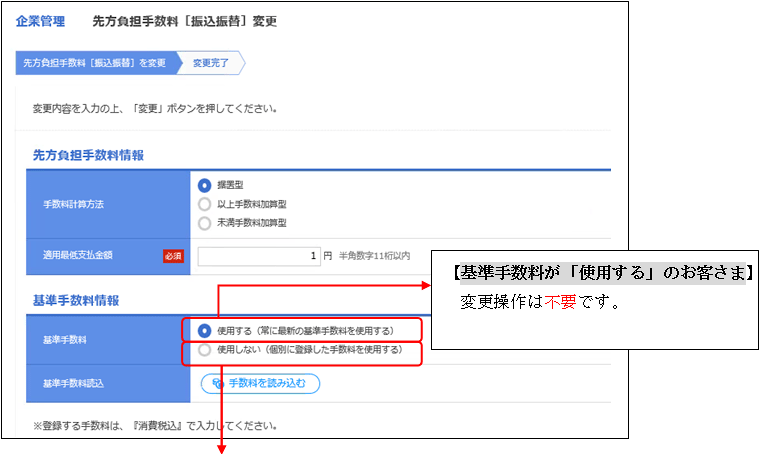This screenshot has height=454, width=760.
Task: Click the 基準手数料 row label
Action: point(64,340)
